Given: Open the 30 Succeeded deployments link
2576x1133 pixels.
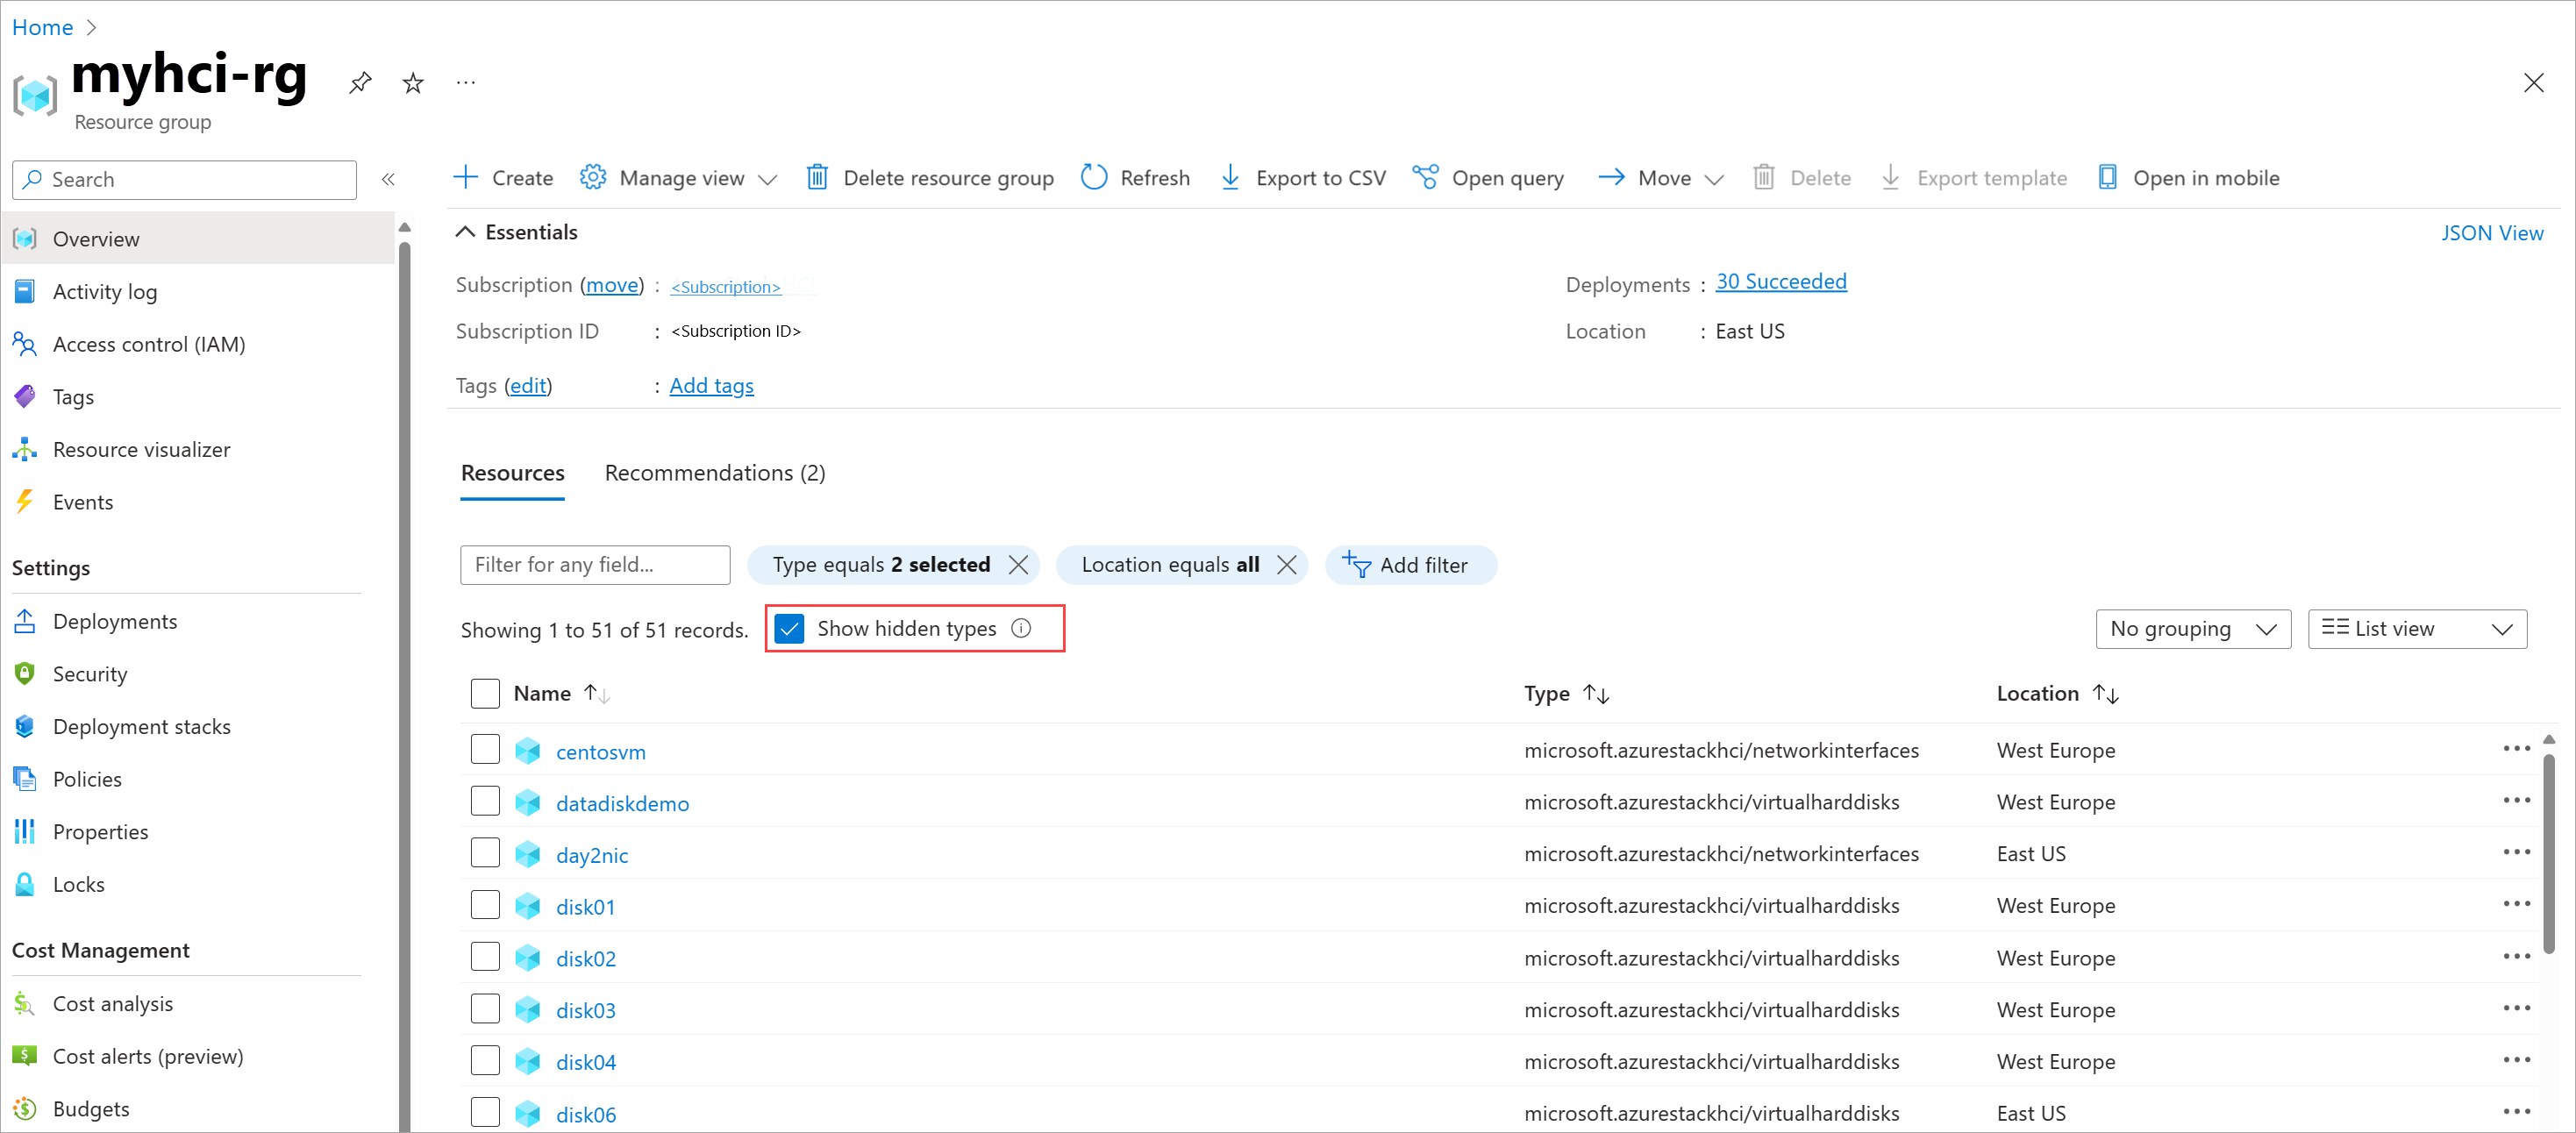Looking at the screenshot, I should [1781, 282].
